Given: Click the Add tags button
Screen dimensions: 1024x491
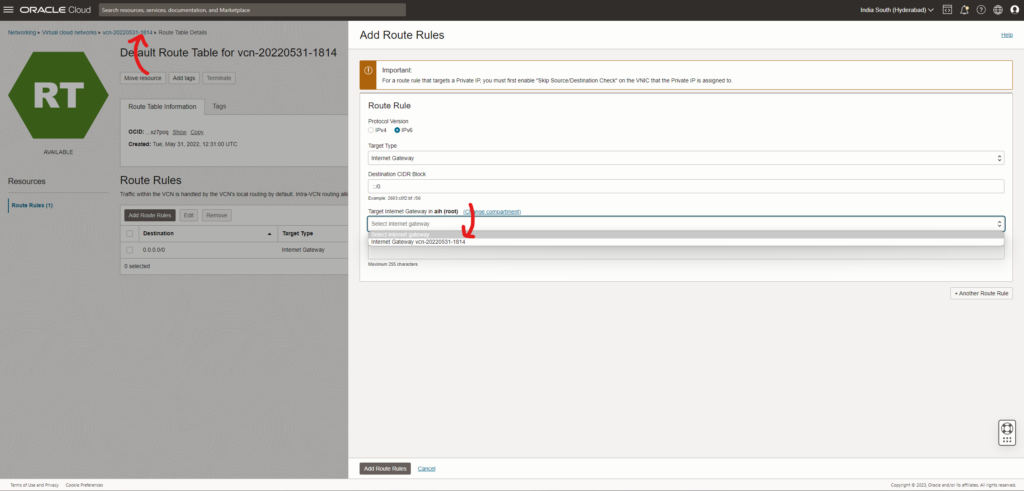Looking at the screenshot, I should (x=184, y=78).
